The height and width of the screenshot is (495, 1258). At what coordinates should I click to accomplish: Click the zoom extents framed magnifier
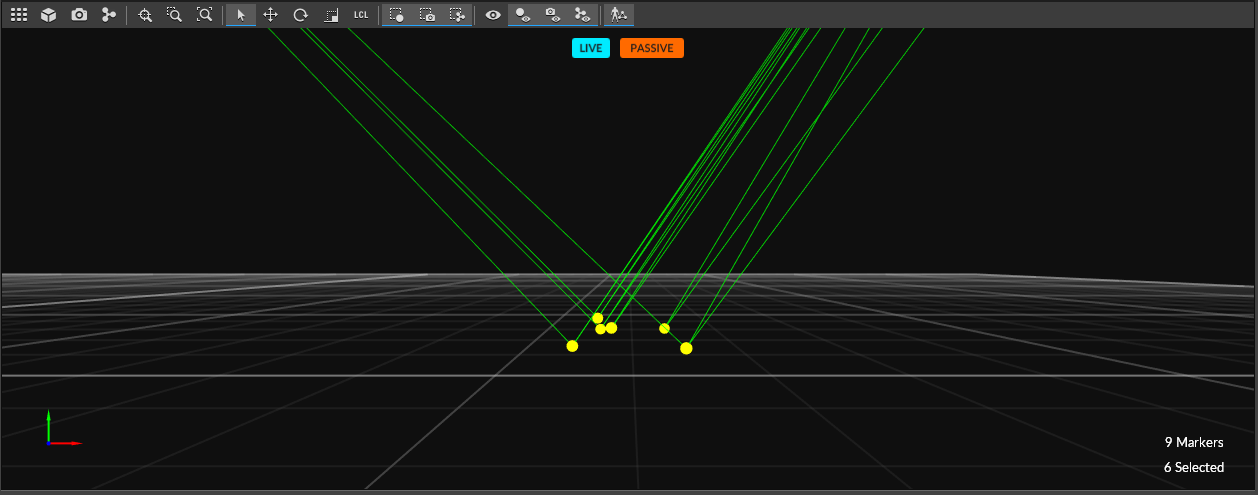click(204, 15)
